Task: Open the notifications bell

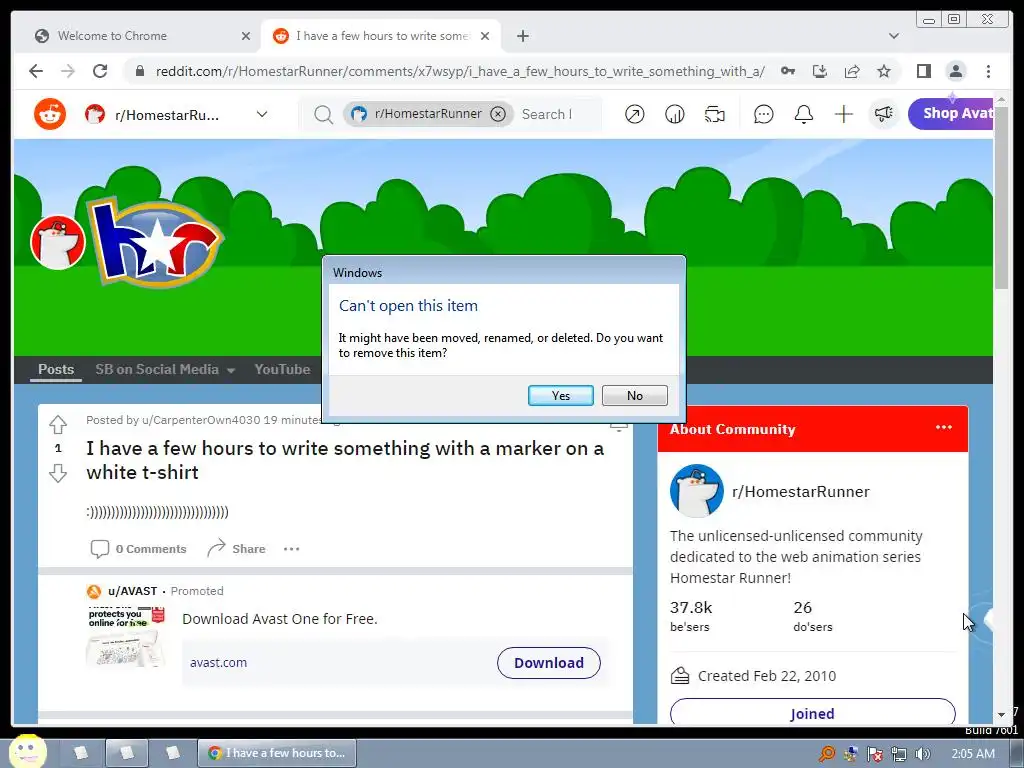Action: 803,114
